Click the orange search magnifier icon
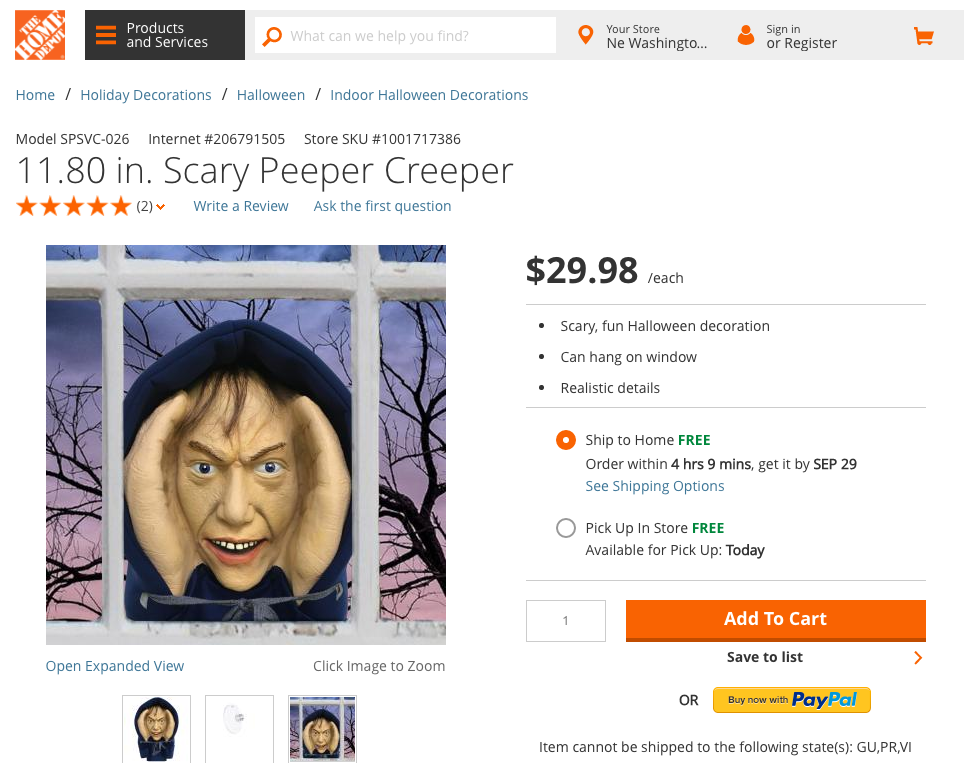964x763 pixels. click(272, 36)
